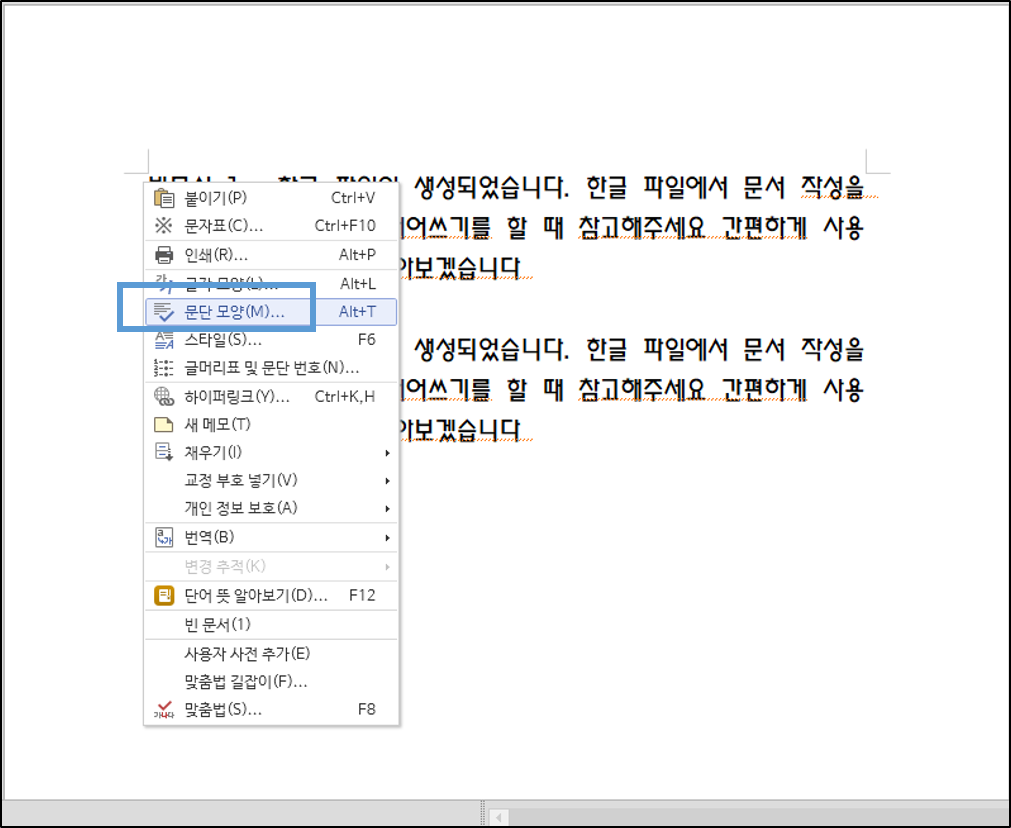
Task: Open 문단 모양(M)... dialog entry
Action: [x=271, y=311]
